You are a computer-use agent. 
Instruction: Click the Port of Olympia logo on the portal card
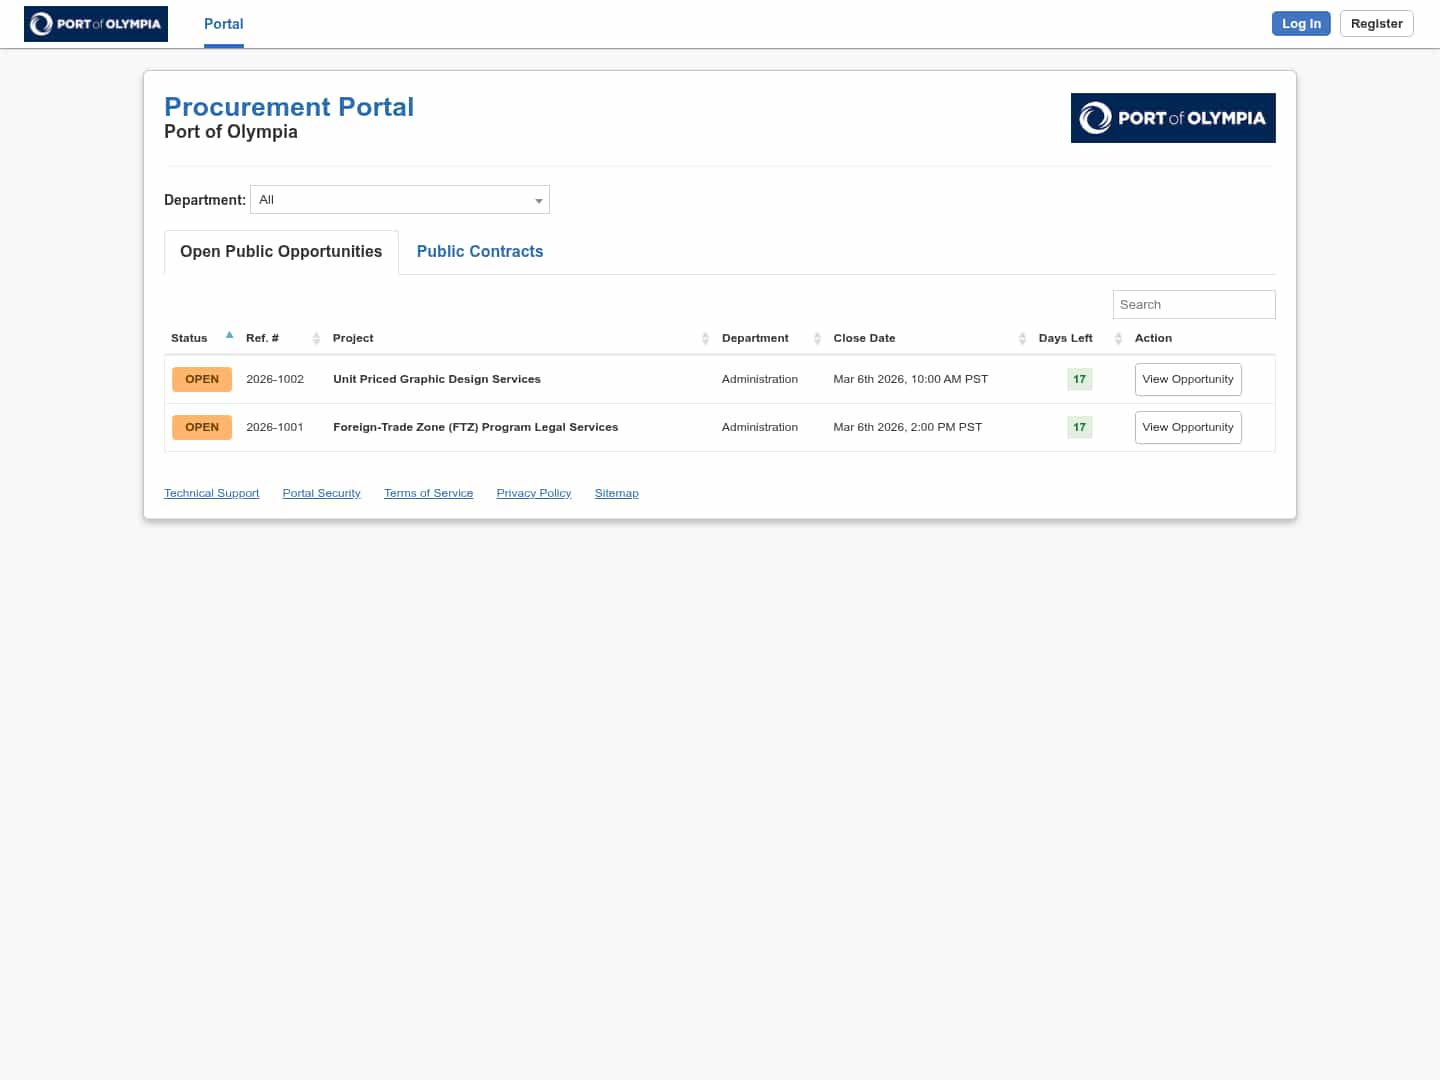click(x=1173, y=118)
